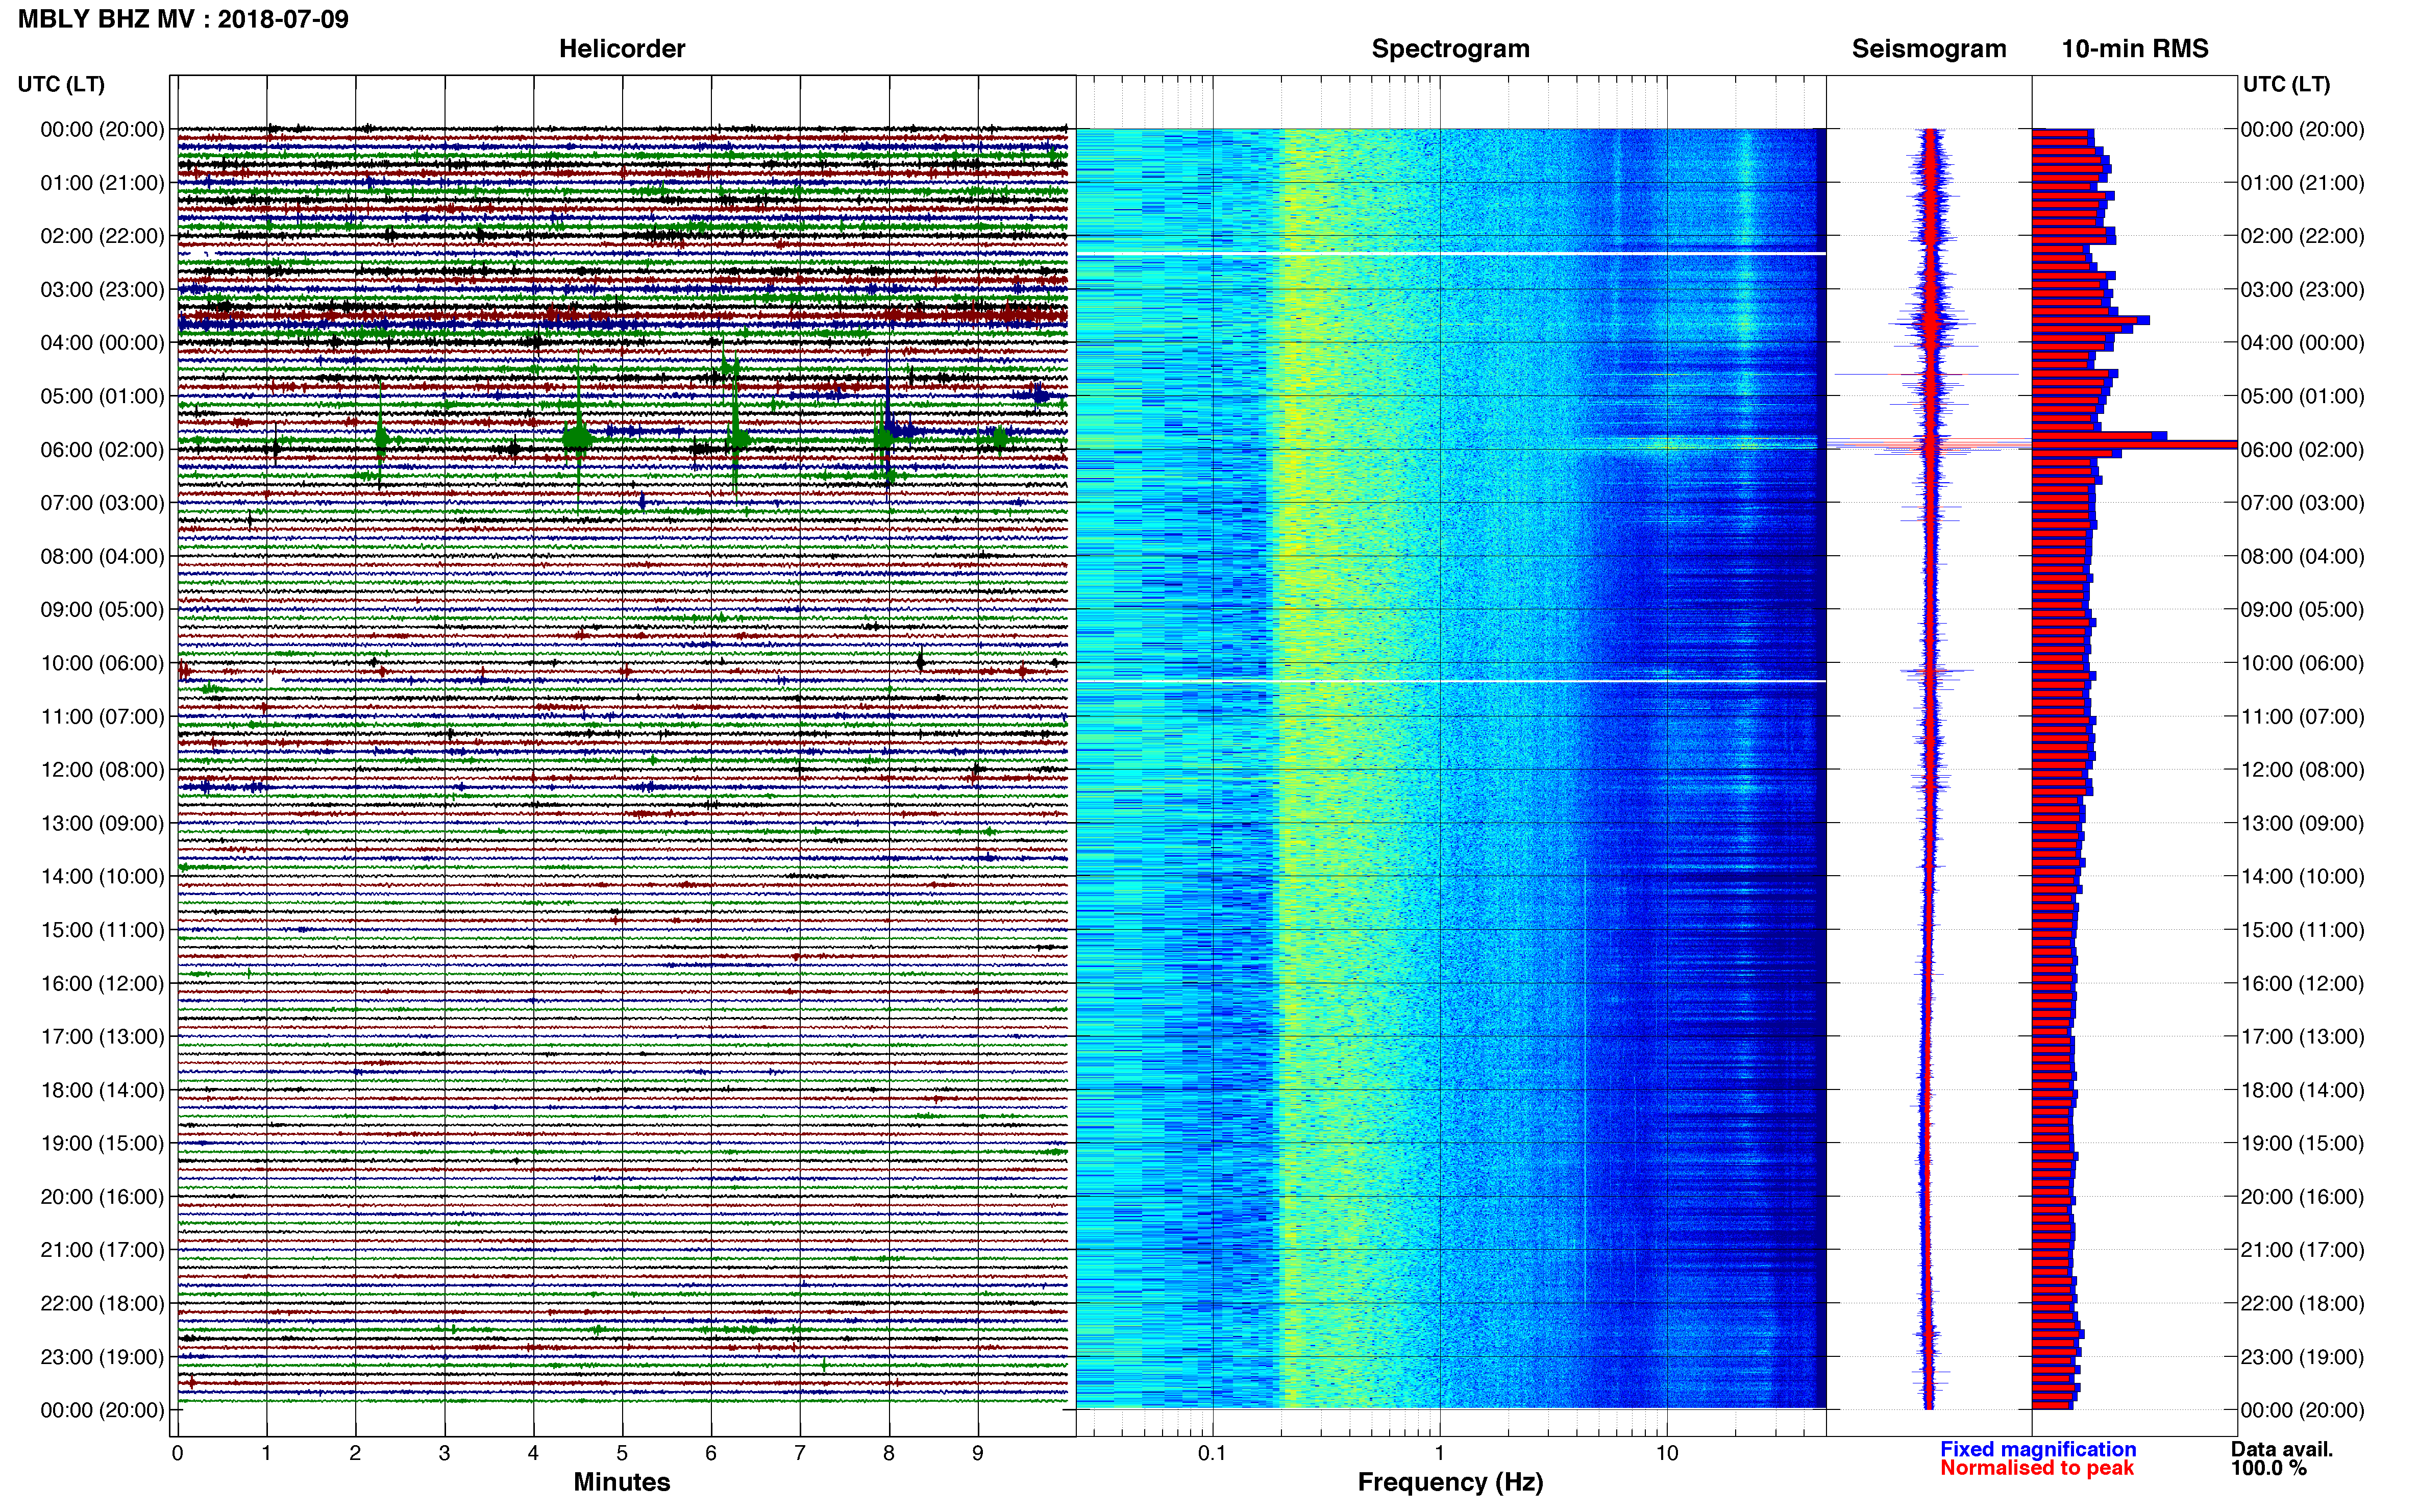Click the white data gap line near 02:20 in spectrogram
This screenshot has width=2419, height=1512.
pos(1451,254)
